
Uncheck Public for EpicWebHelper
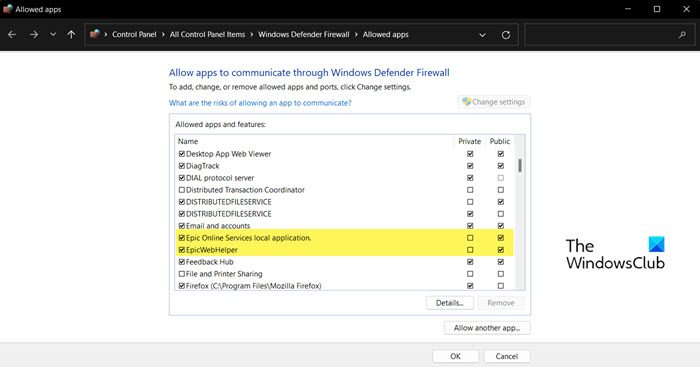click(x=501, y=250)
